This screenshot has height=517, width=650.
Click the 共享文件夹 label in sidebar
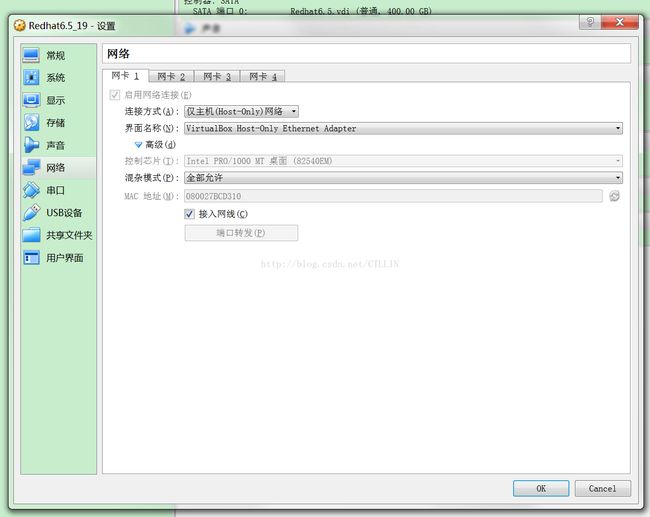tap(69, 235)
